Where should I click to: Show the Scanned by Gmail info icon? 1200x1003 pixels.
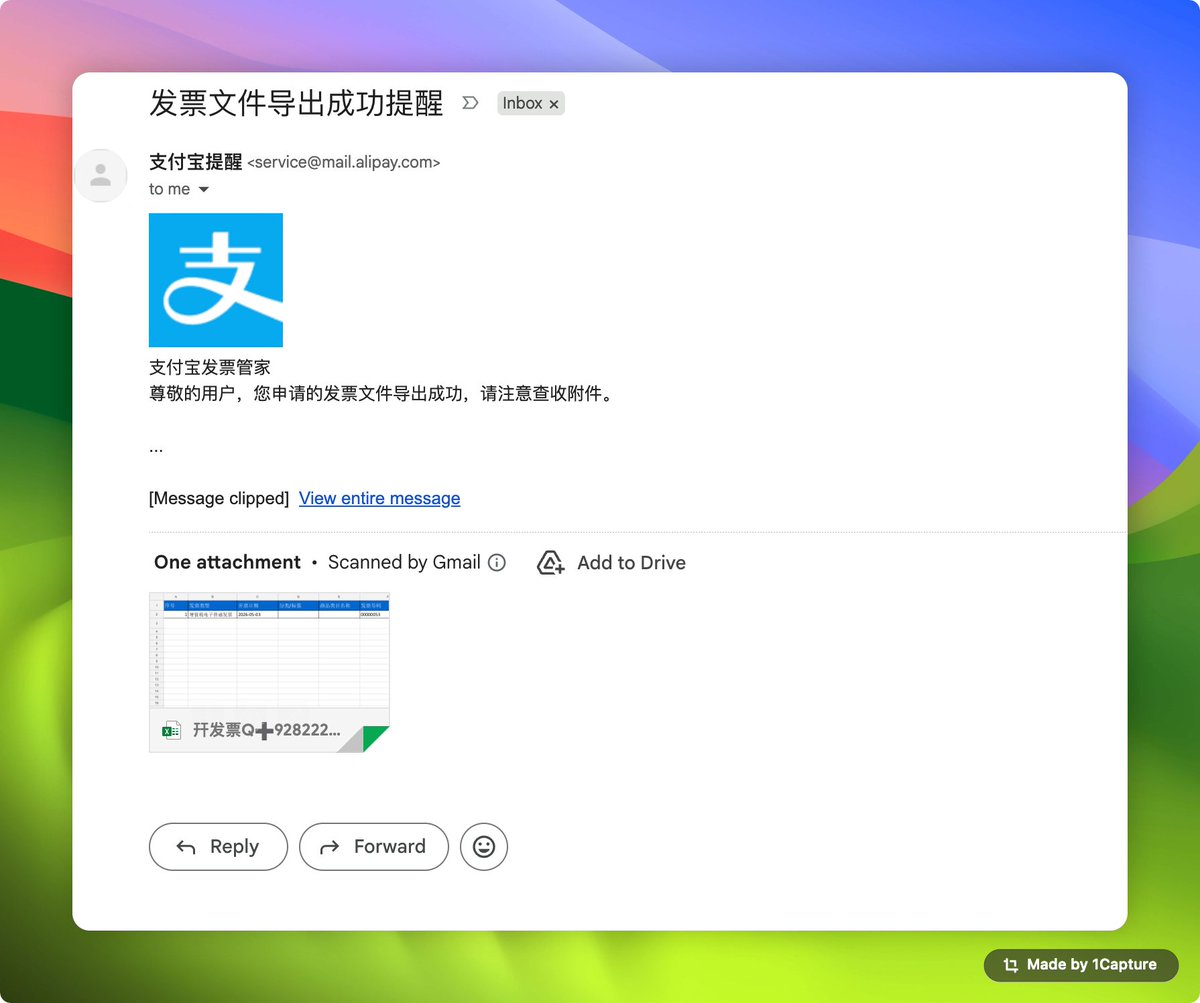pyautogui.click(x=497, y=562)
